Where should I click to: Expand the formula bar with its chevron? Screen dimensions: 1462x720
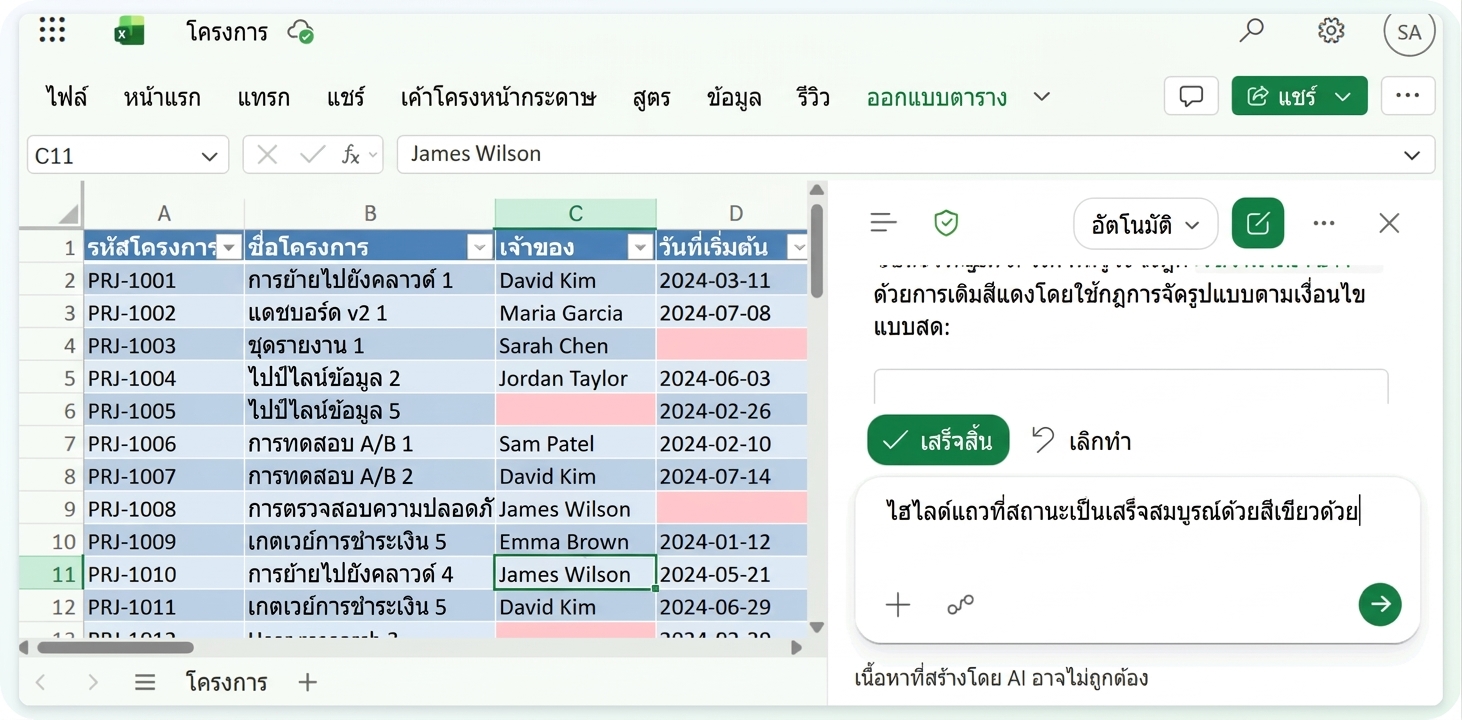pyautogui.click(x=1412, y=155)
